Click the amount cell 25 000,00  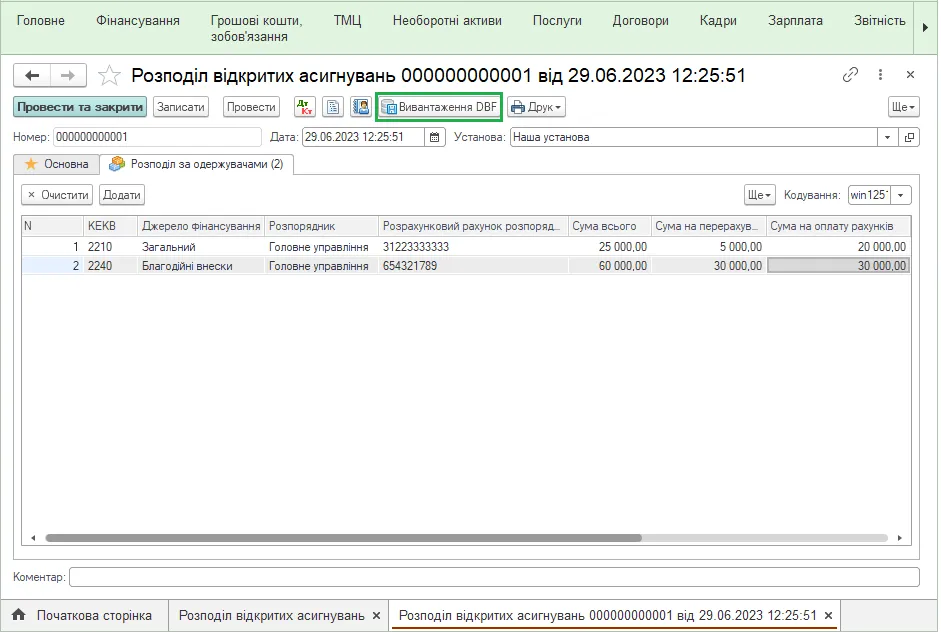coord(610,247)
